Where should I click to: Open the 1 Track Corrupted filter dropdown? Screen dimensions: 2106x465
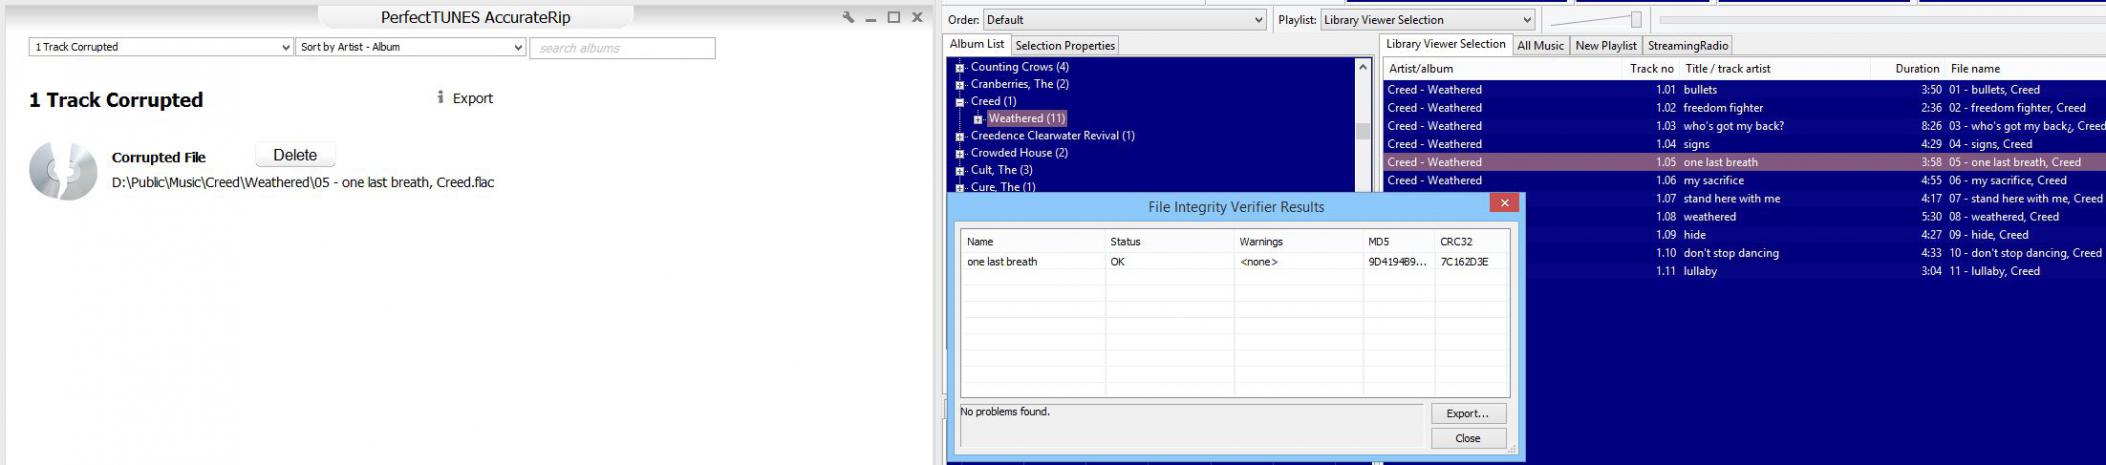(x=160, y=47)
